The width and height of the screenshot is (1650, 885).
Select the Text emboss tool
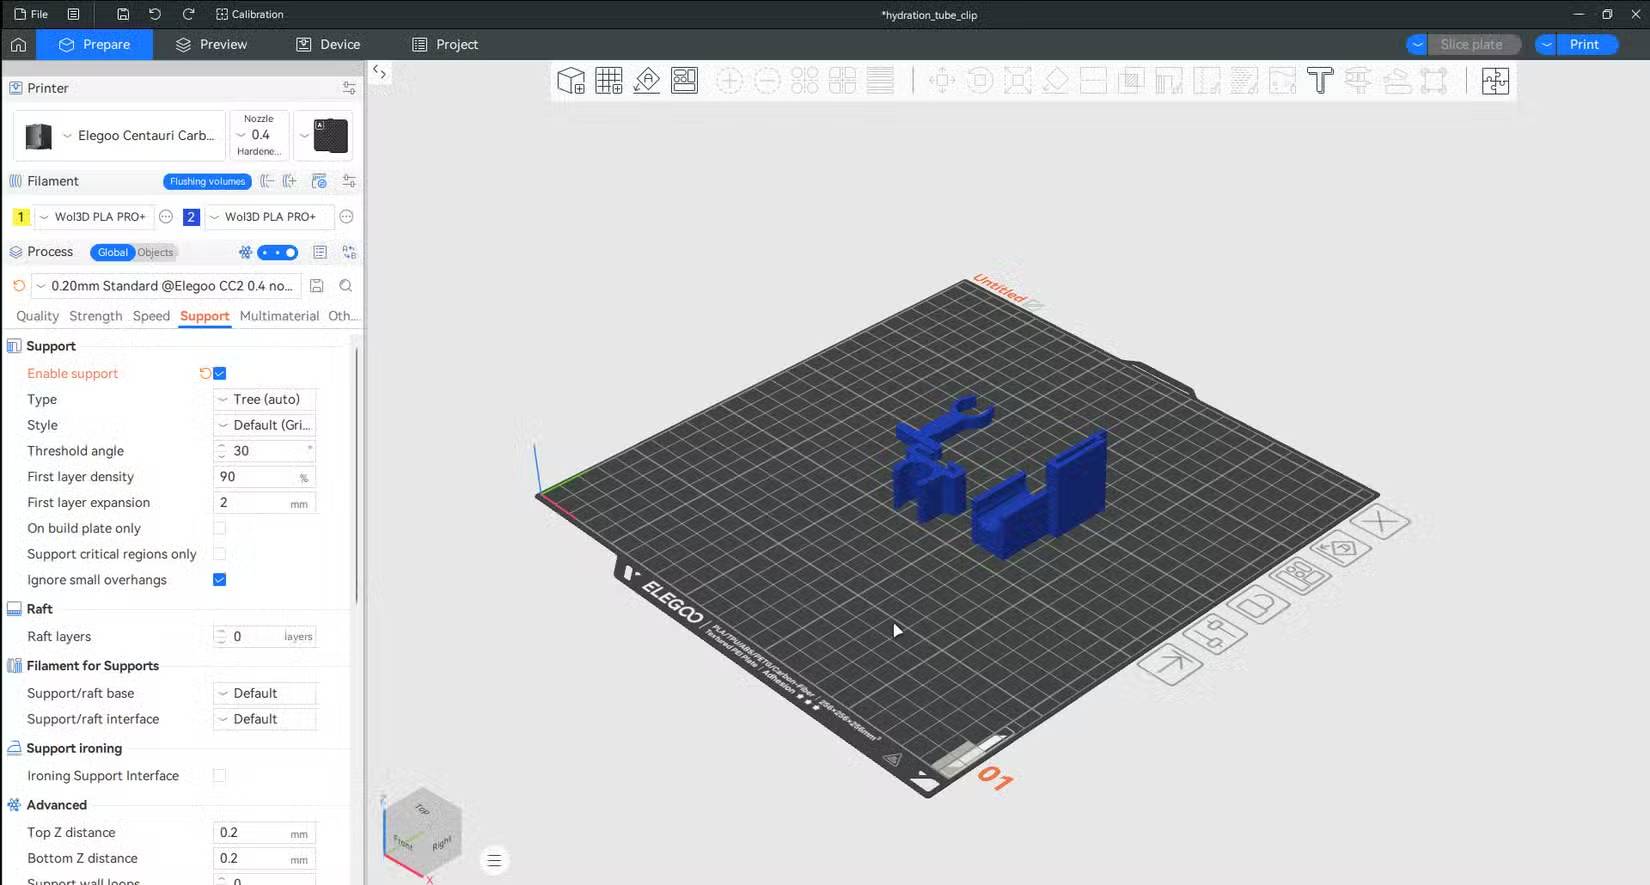click(1320, 81)
